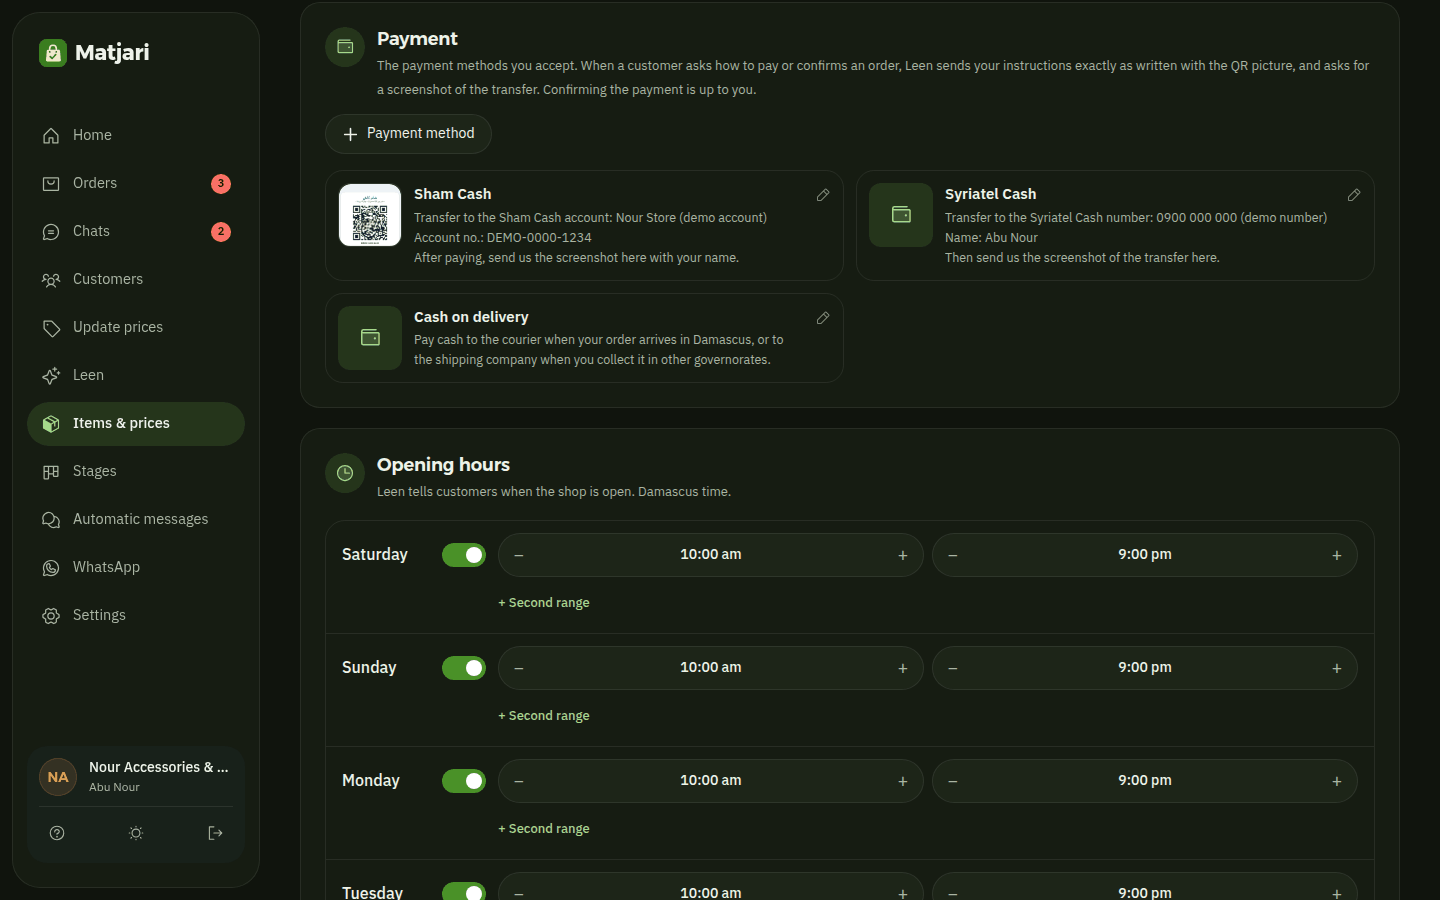The width and height of the screenshot is (1440, 900).
Task: Toggle Sunday open switch
Action: (x=464, y=668)
